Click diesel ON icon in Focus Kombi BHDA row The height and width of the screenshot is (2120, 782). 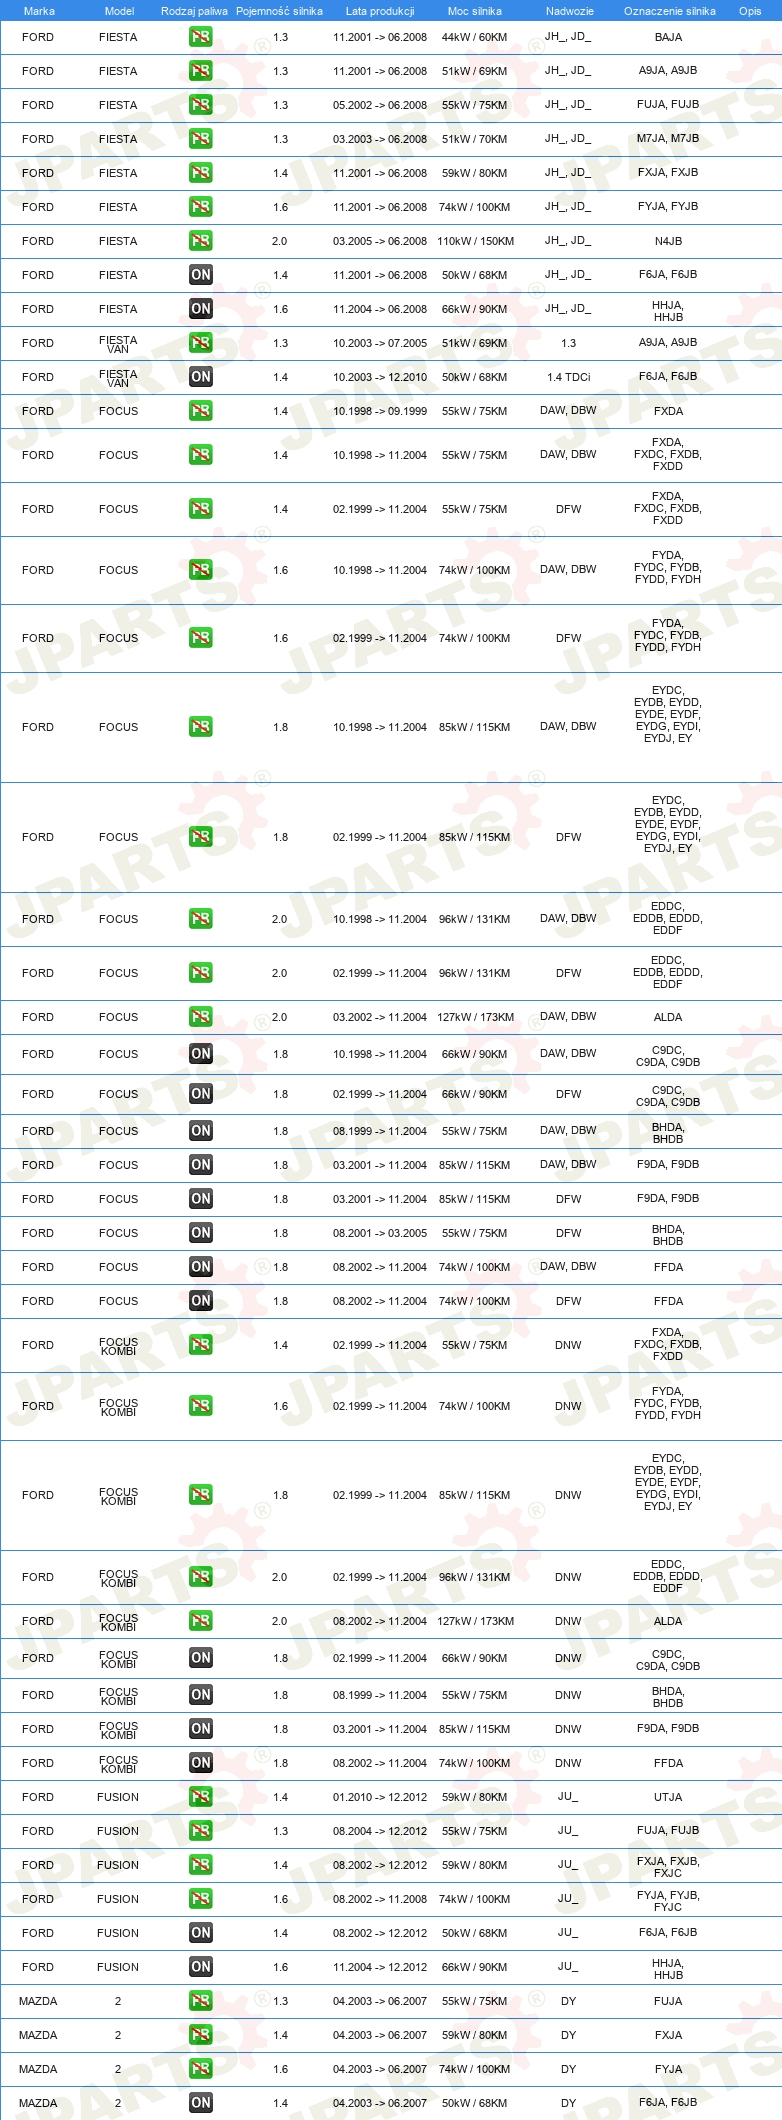[x=200, y=1695]
